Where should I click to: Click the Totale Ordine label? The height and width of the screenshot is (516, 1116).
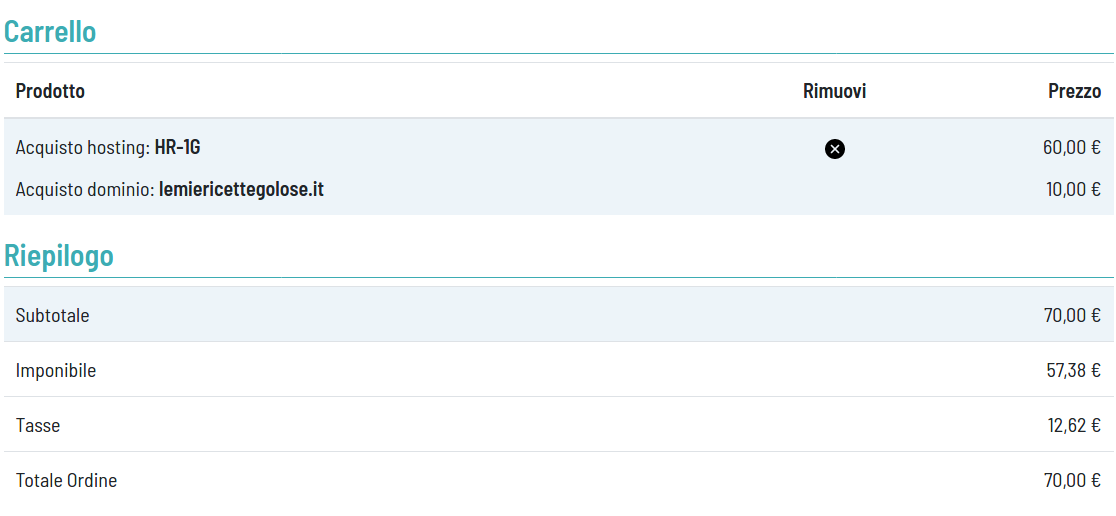66,480
